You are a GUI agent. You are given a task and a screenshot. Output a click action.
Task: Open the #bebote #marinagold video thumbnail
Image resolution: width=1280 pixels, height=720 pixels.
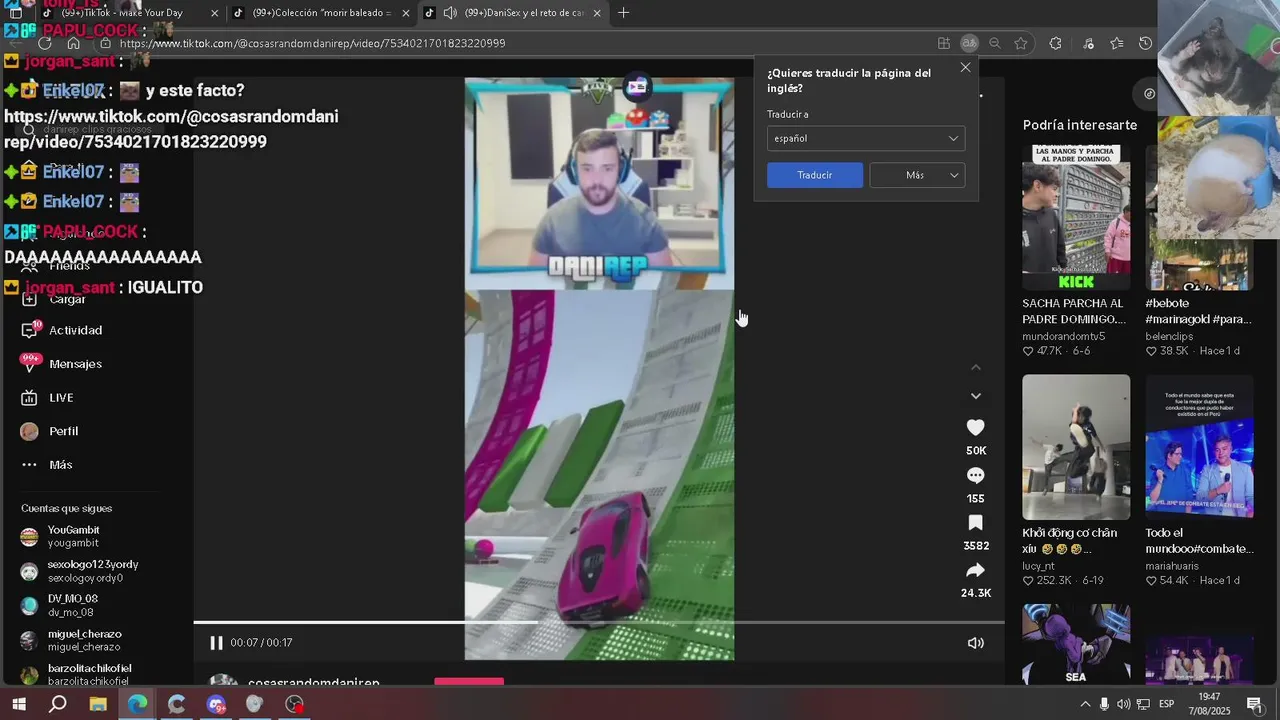pos(1199,217)
